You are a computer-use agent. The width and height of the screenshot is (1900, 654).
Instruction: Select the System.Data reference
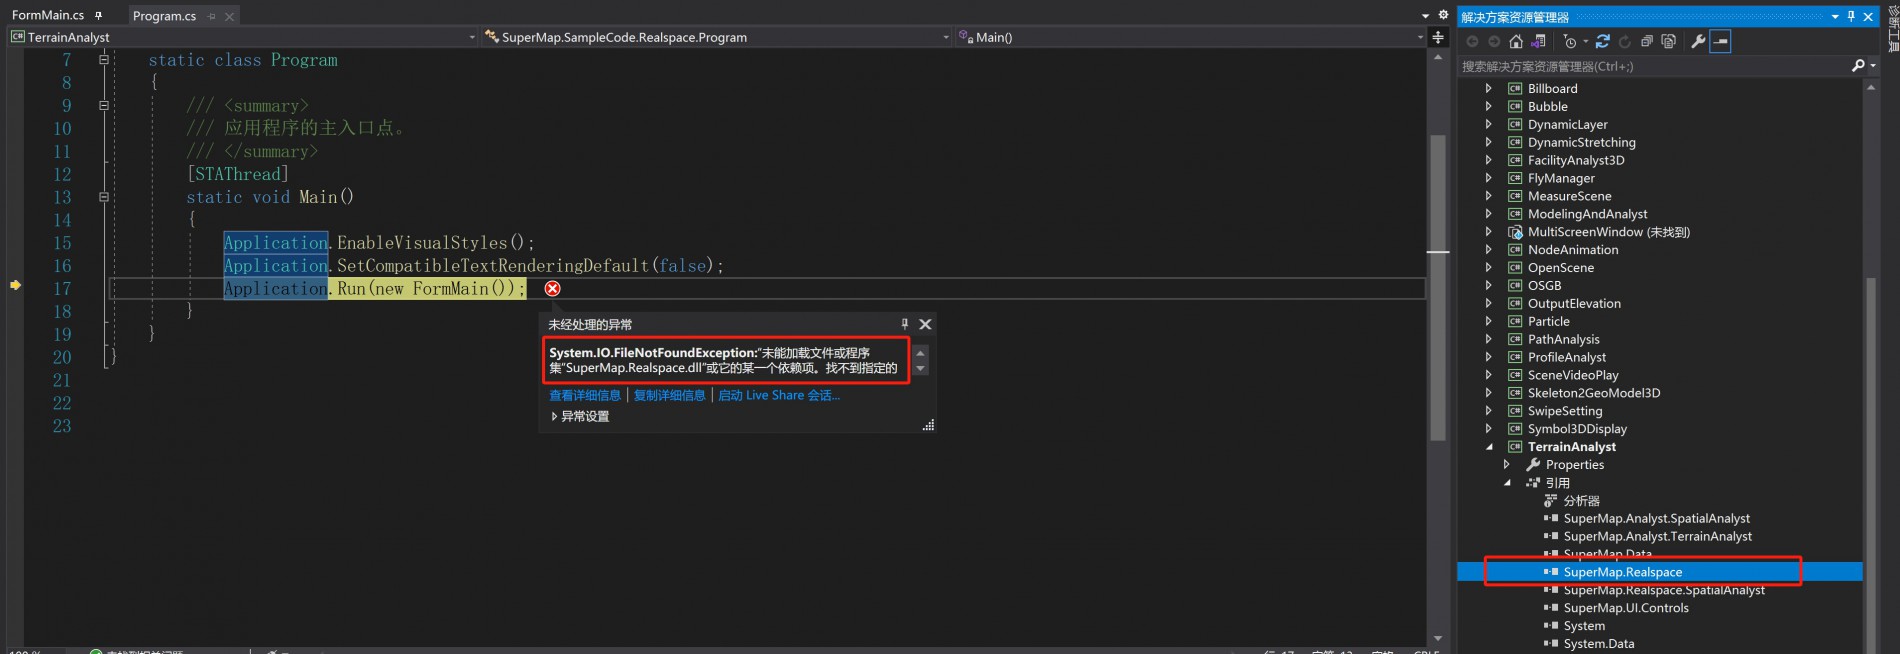click(1599, 644)
